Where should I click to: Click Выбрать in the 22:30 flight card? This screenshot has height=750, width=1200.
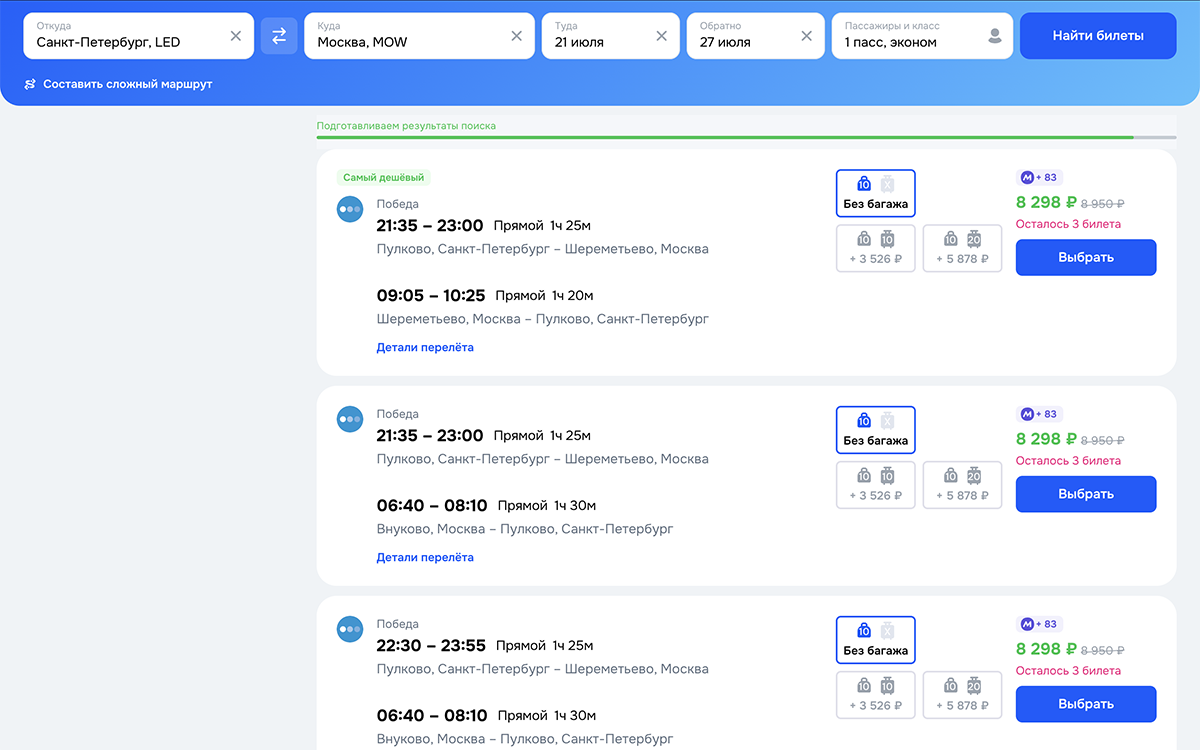(1086, 704)
